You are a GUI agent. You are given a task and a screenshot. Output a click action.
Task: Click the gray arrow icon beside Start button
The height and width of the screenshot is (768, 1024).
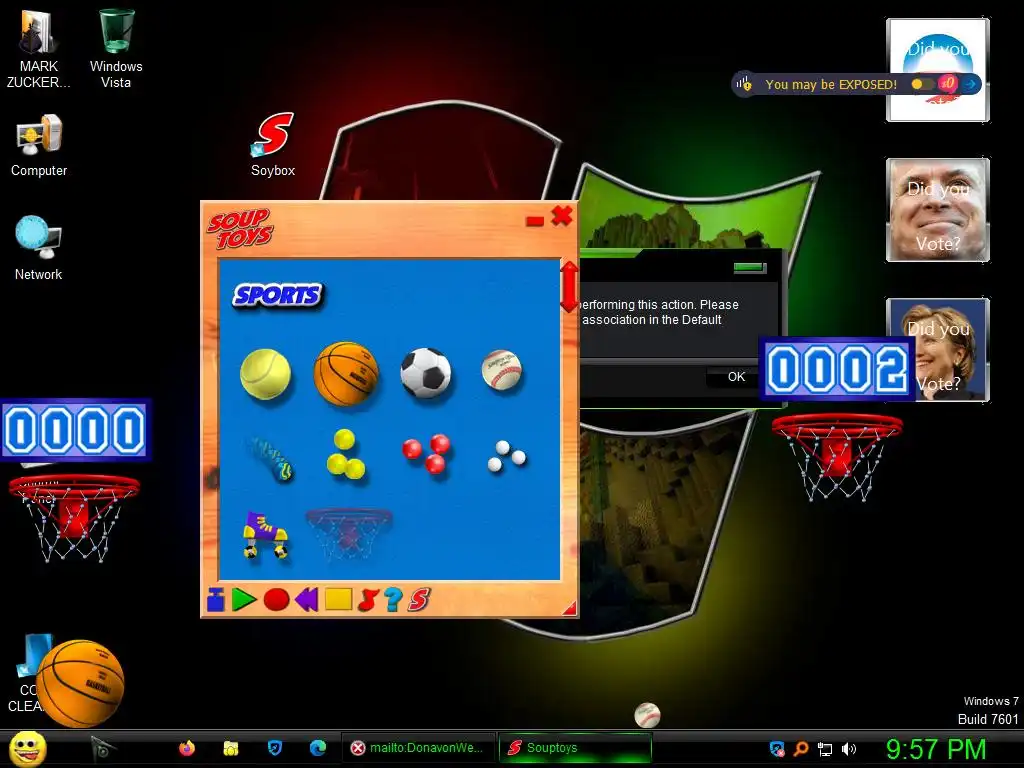(x=102, y=748)
